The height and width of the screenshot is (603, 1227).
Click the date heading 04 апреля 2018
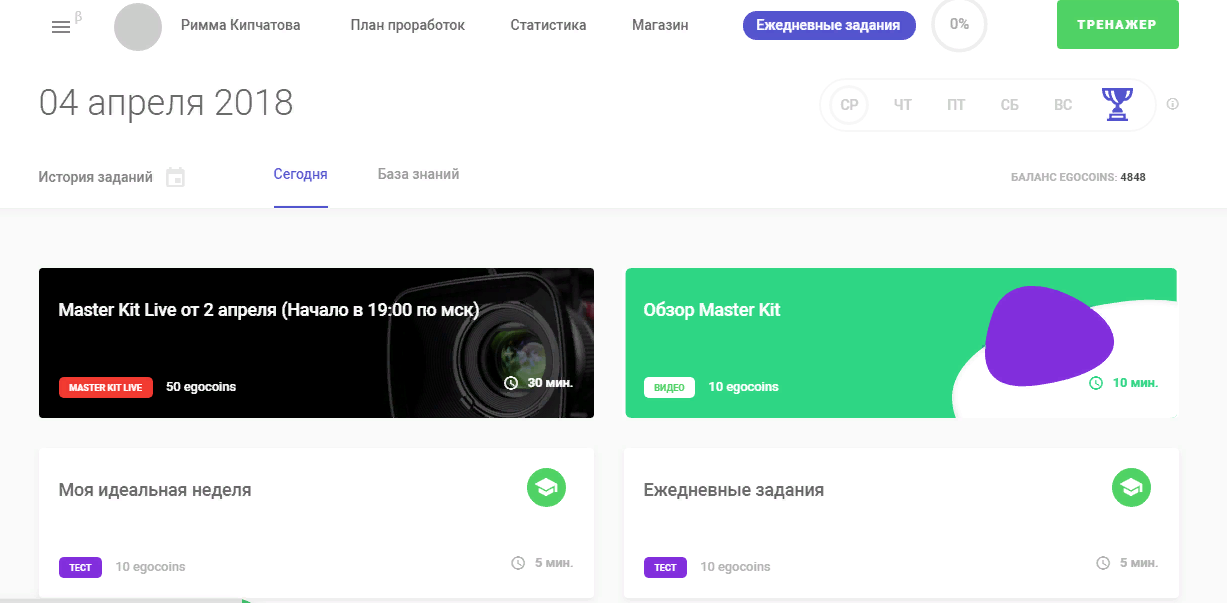166,103
